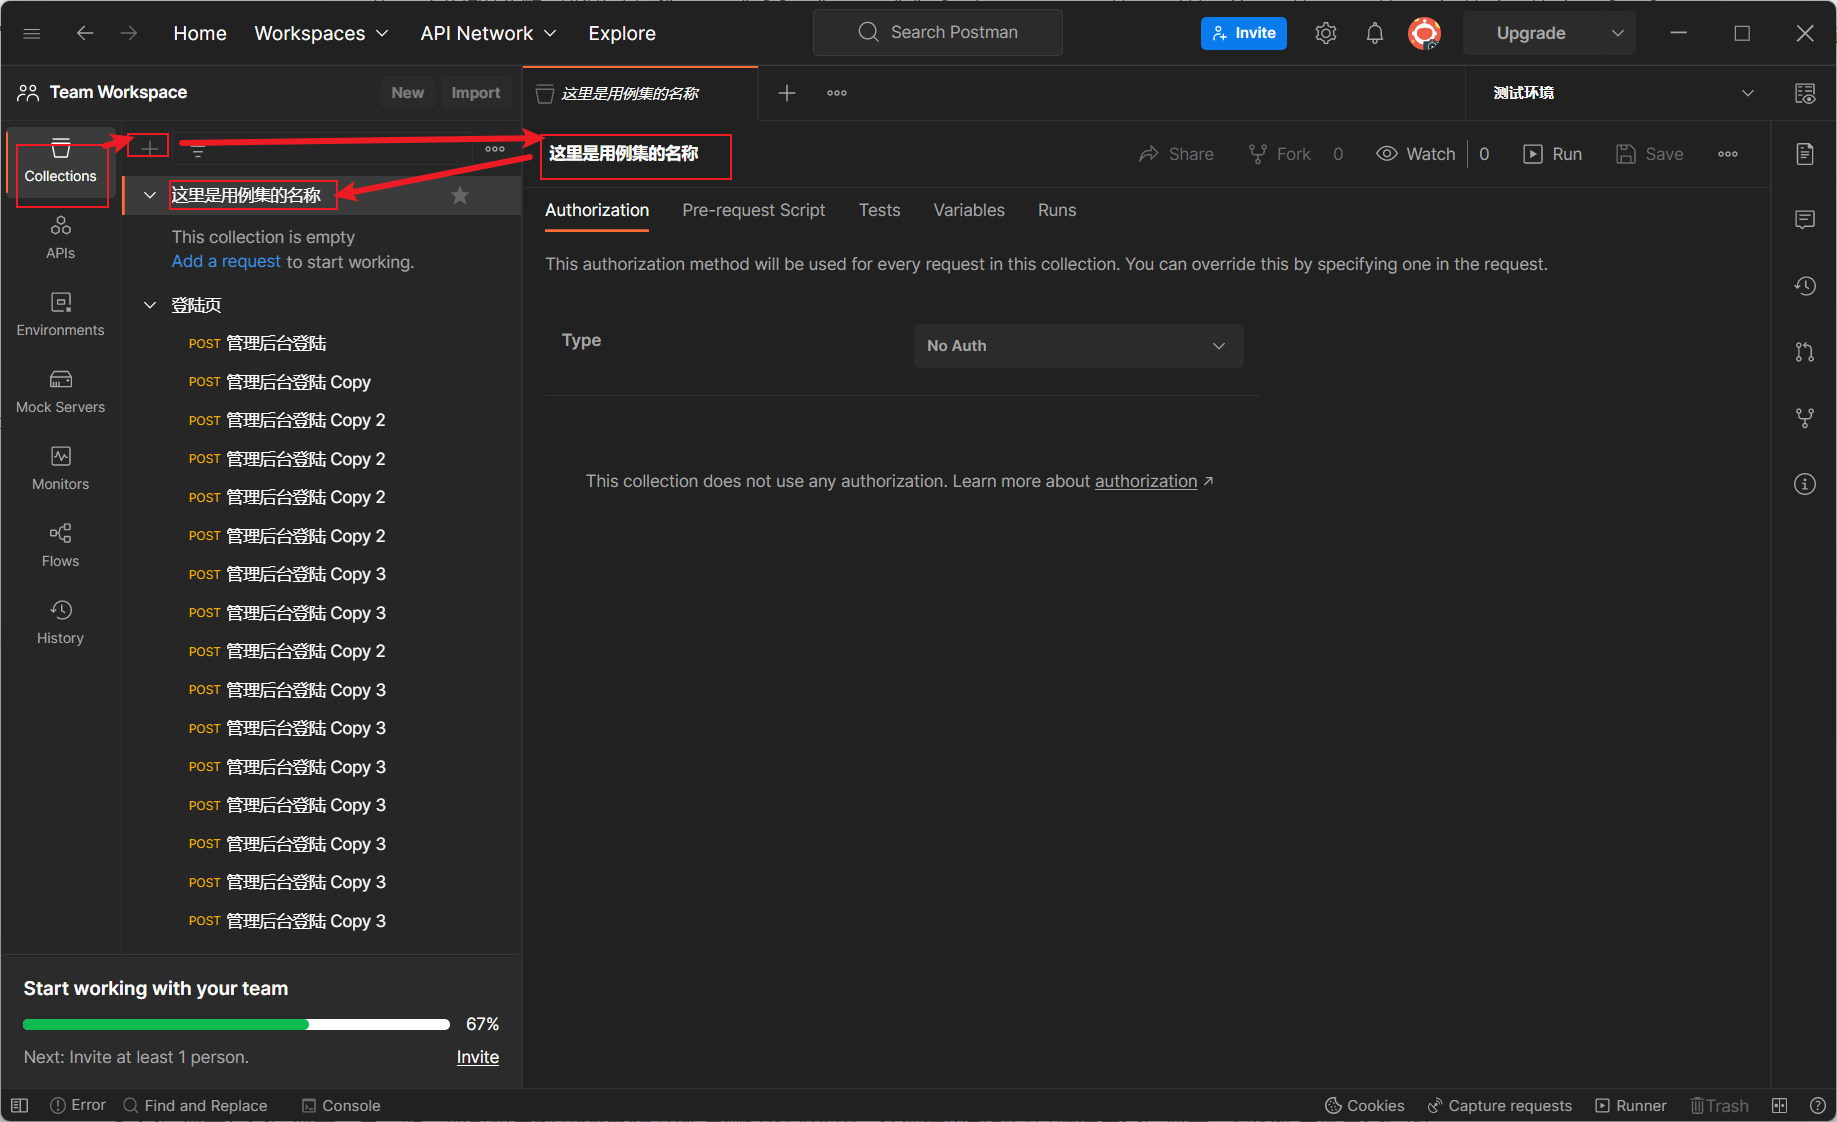The width and height of the screenshot is (1837, 1122).
Task: Click the Search Postman field
Action: coord(938,33)
